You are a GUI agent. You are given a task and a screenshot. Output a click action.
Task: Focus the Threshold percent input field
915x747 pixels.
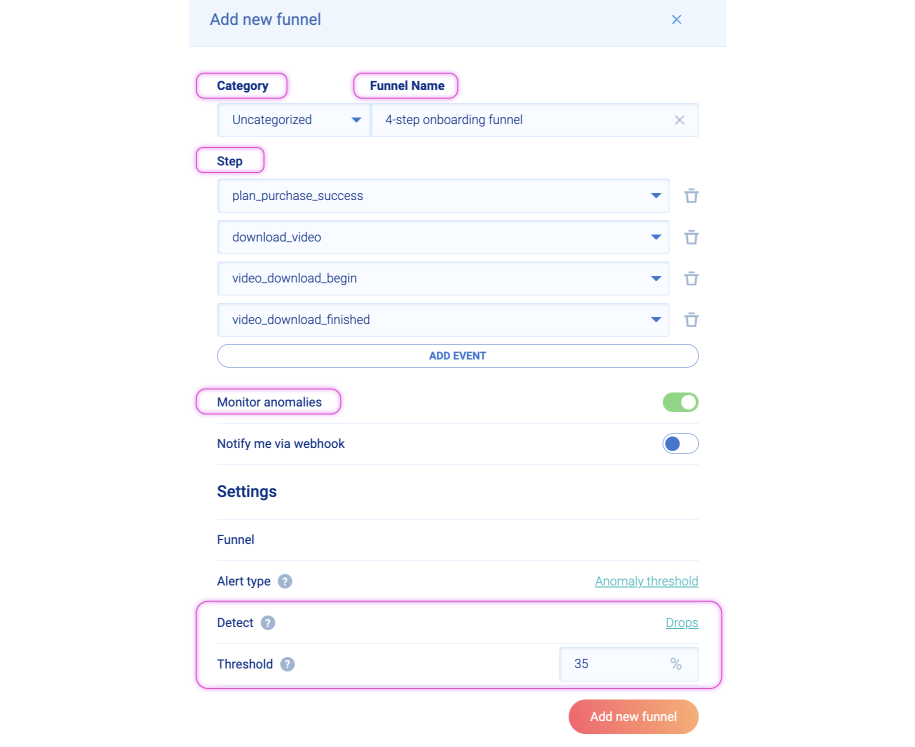[629, 664]
